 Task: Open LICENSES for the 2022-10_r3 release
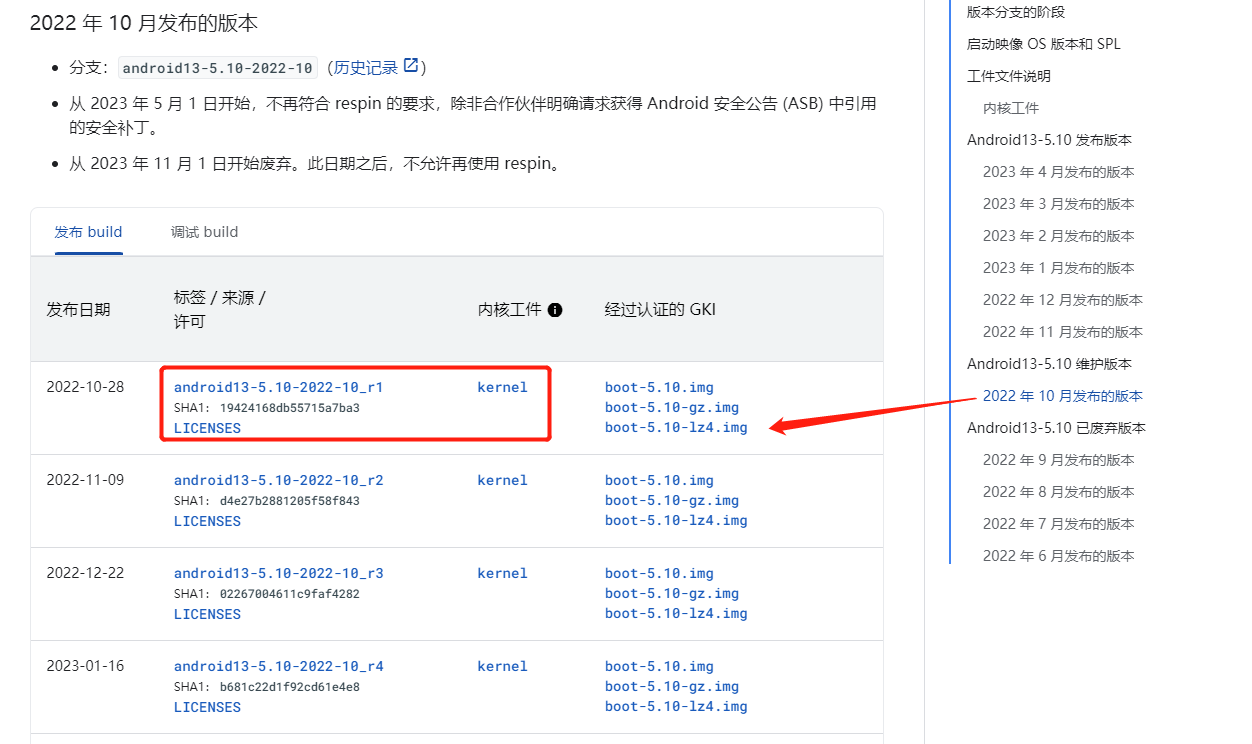pos(207,614)
